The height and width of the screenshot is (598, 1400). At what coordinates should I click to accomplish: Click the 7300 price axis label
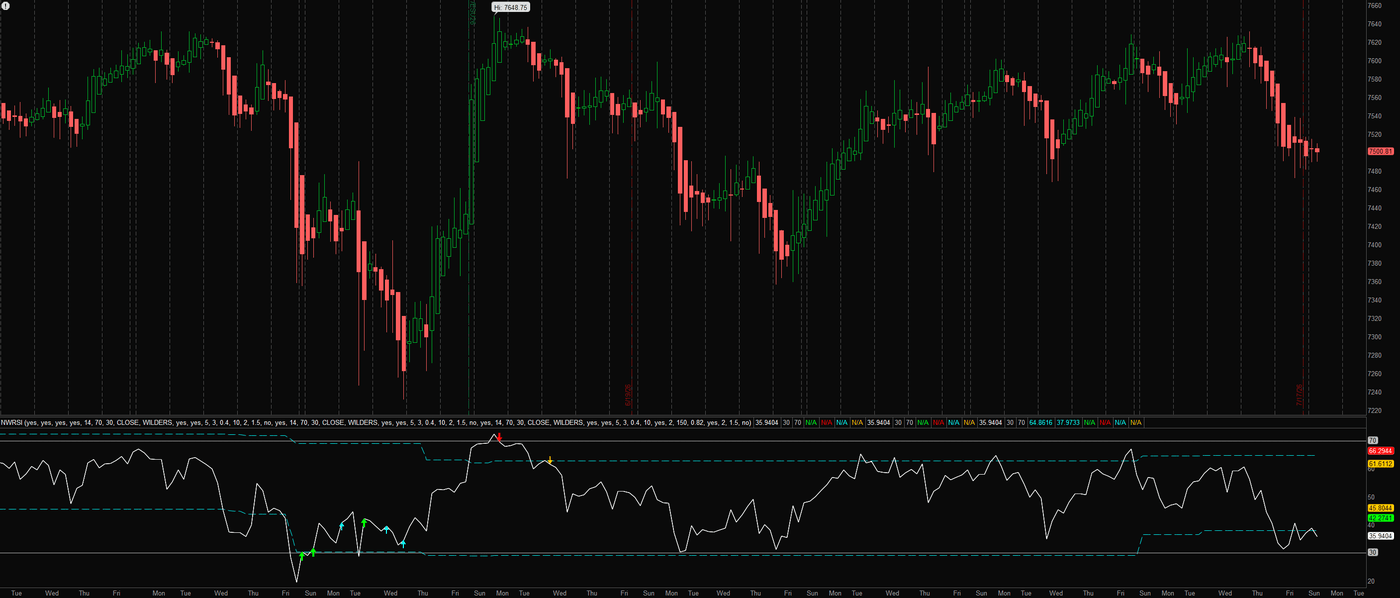coord(1375,337)
